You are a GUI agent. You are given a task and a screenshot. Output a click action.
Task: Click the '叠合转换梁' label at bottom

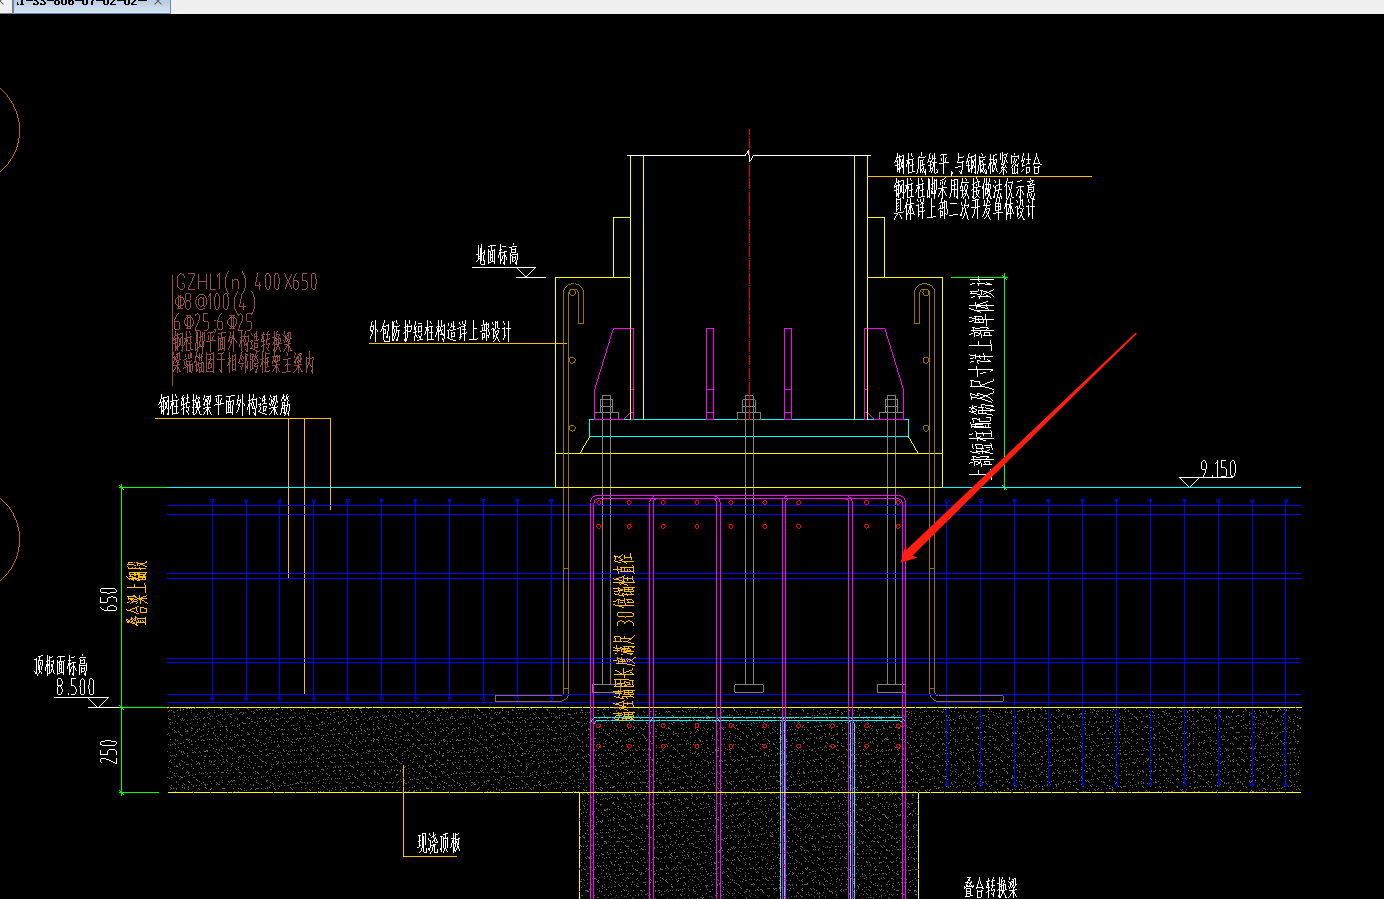[x=991, y=887]
